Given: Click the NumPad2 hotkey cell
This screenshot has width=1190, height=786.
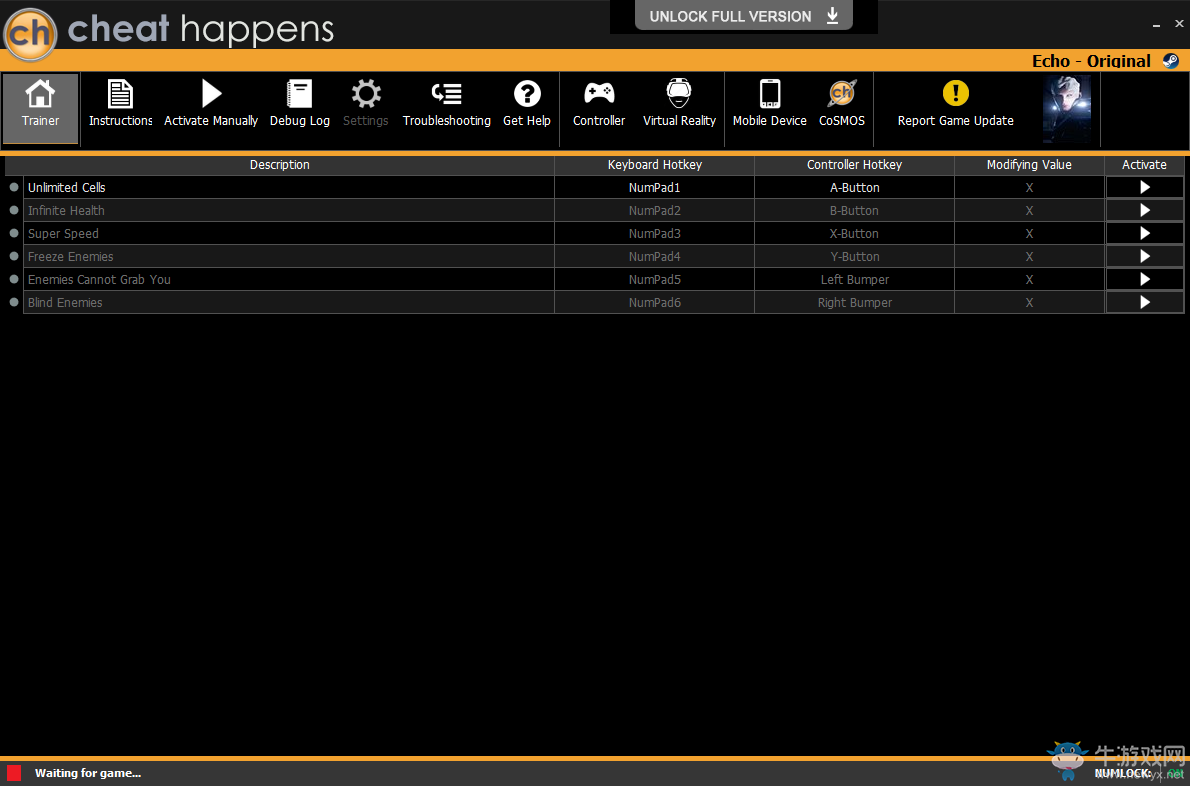Looking at the screenshot, I should coord(655,210).
